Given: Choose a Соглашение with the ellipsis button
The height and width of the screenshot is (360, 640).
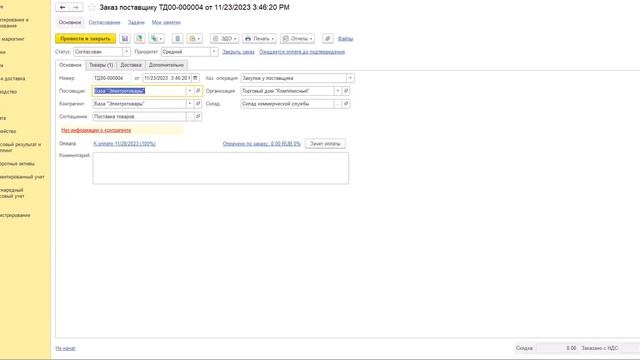Looking at the screenshot, I should pyautogui.click(x=190, y=116).
